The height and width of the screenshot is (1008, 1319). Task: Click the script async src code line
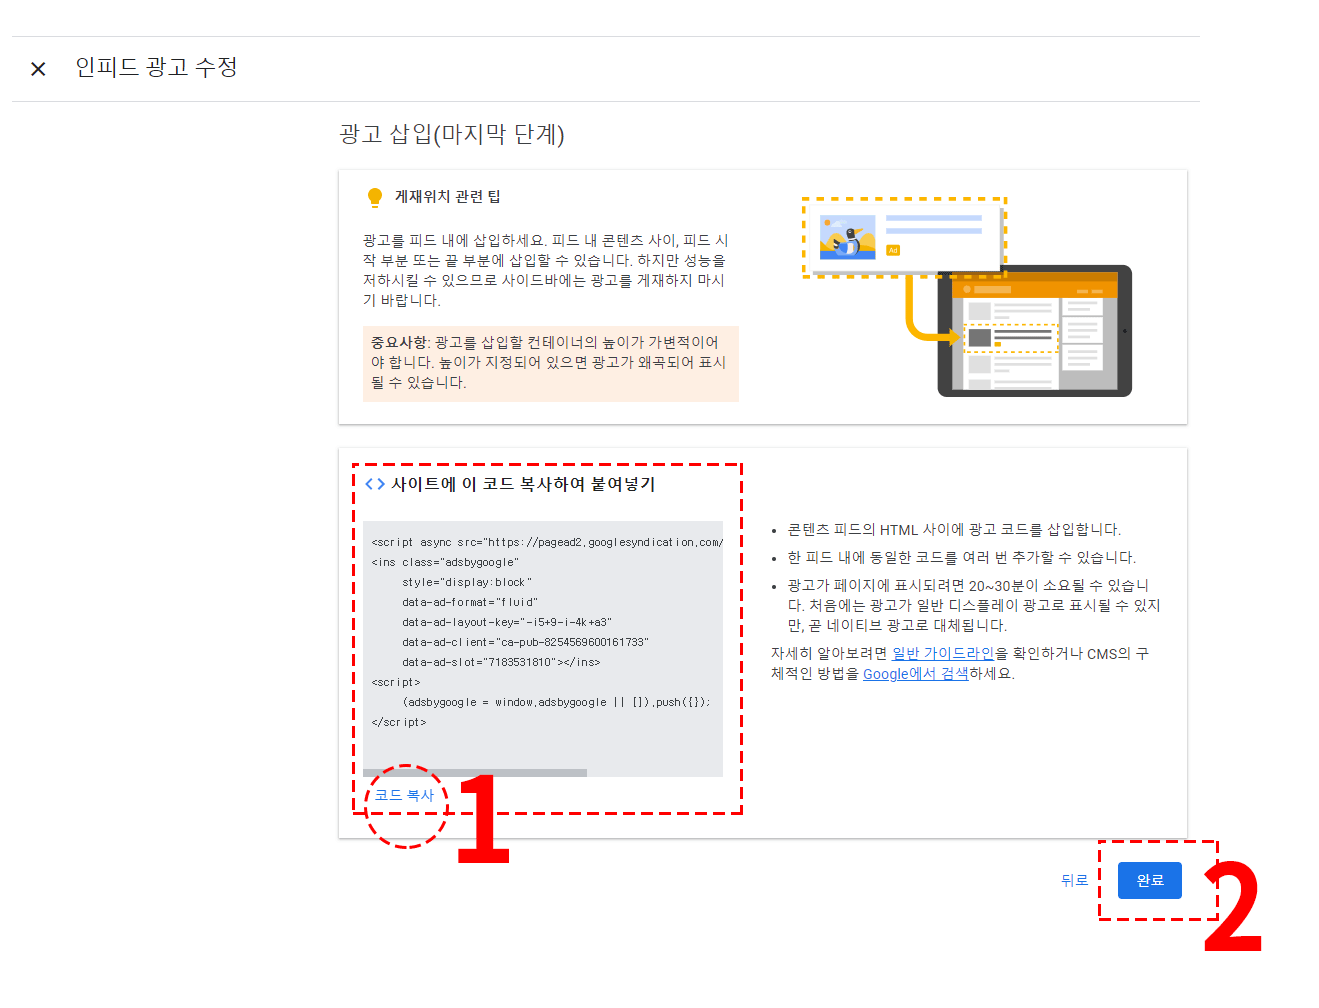[547, 542]
